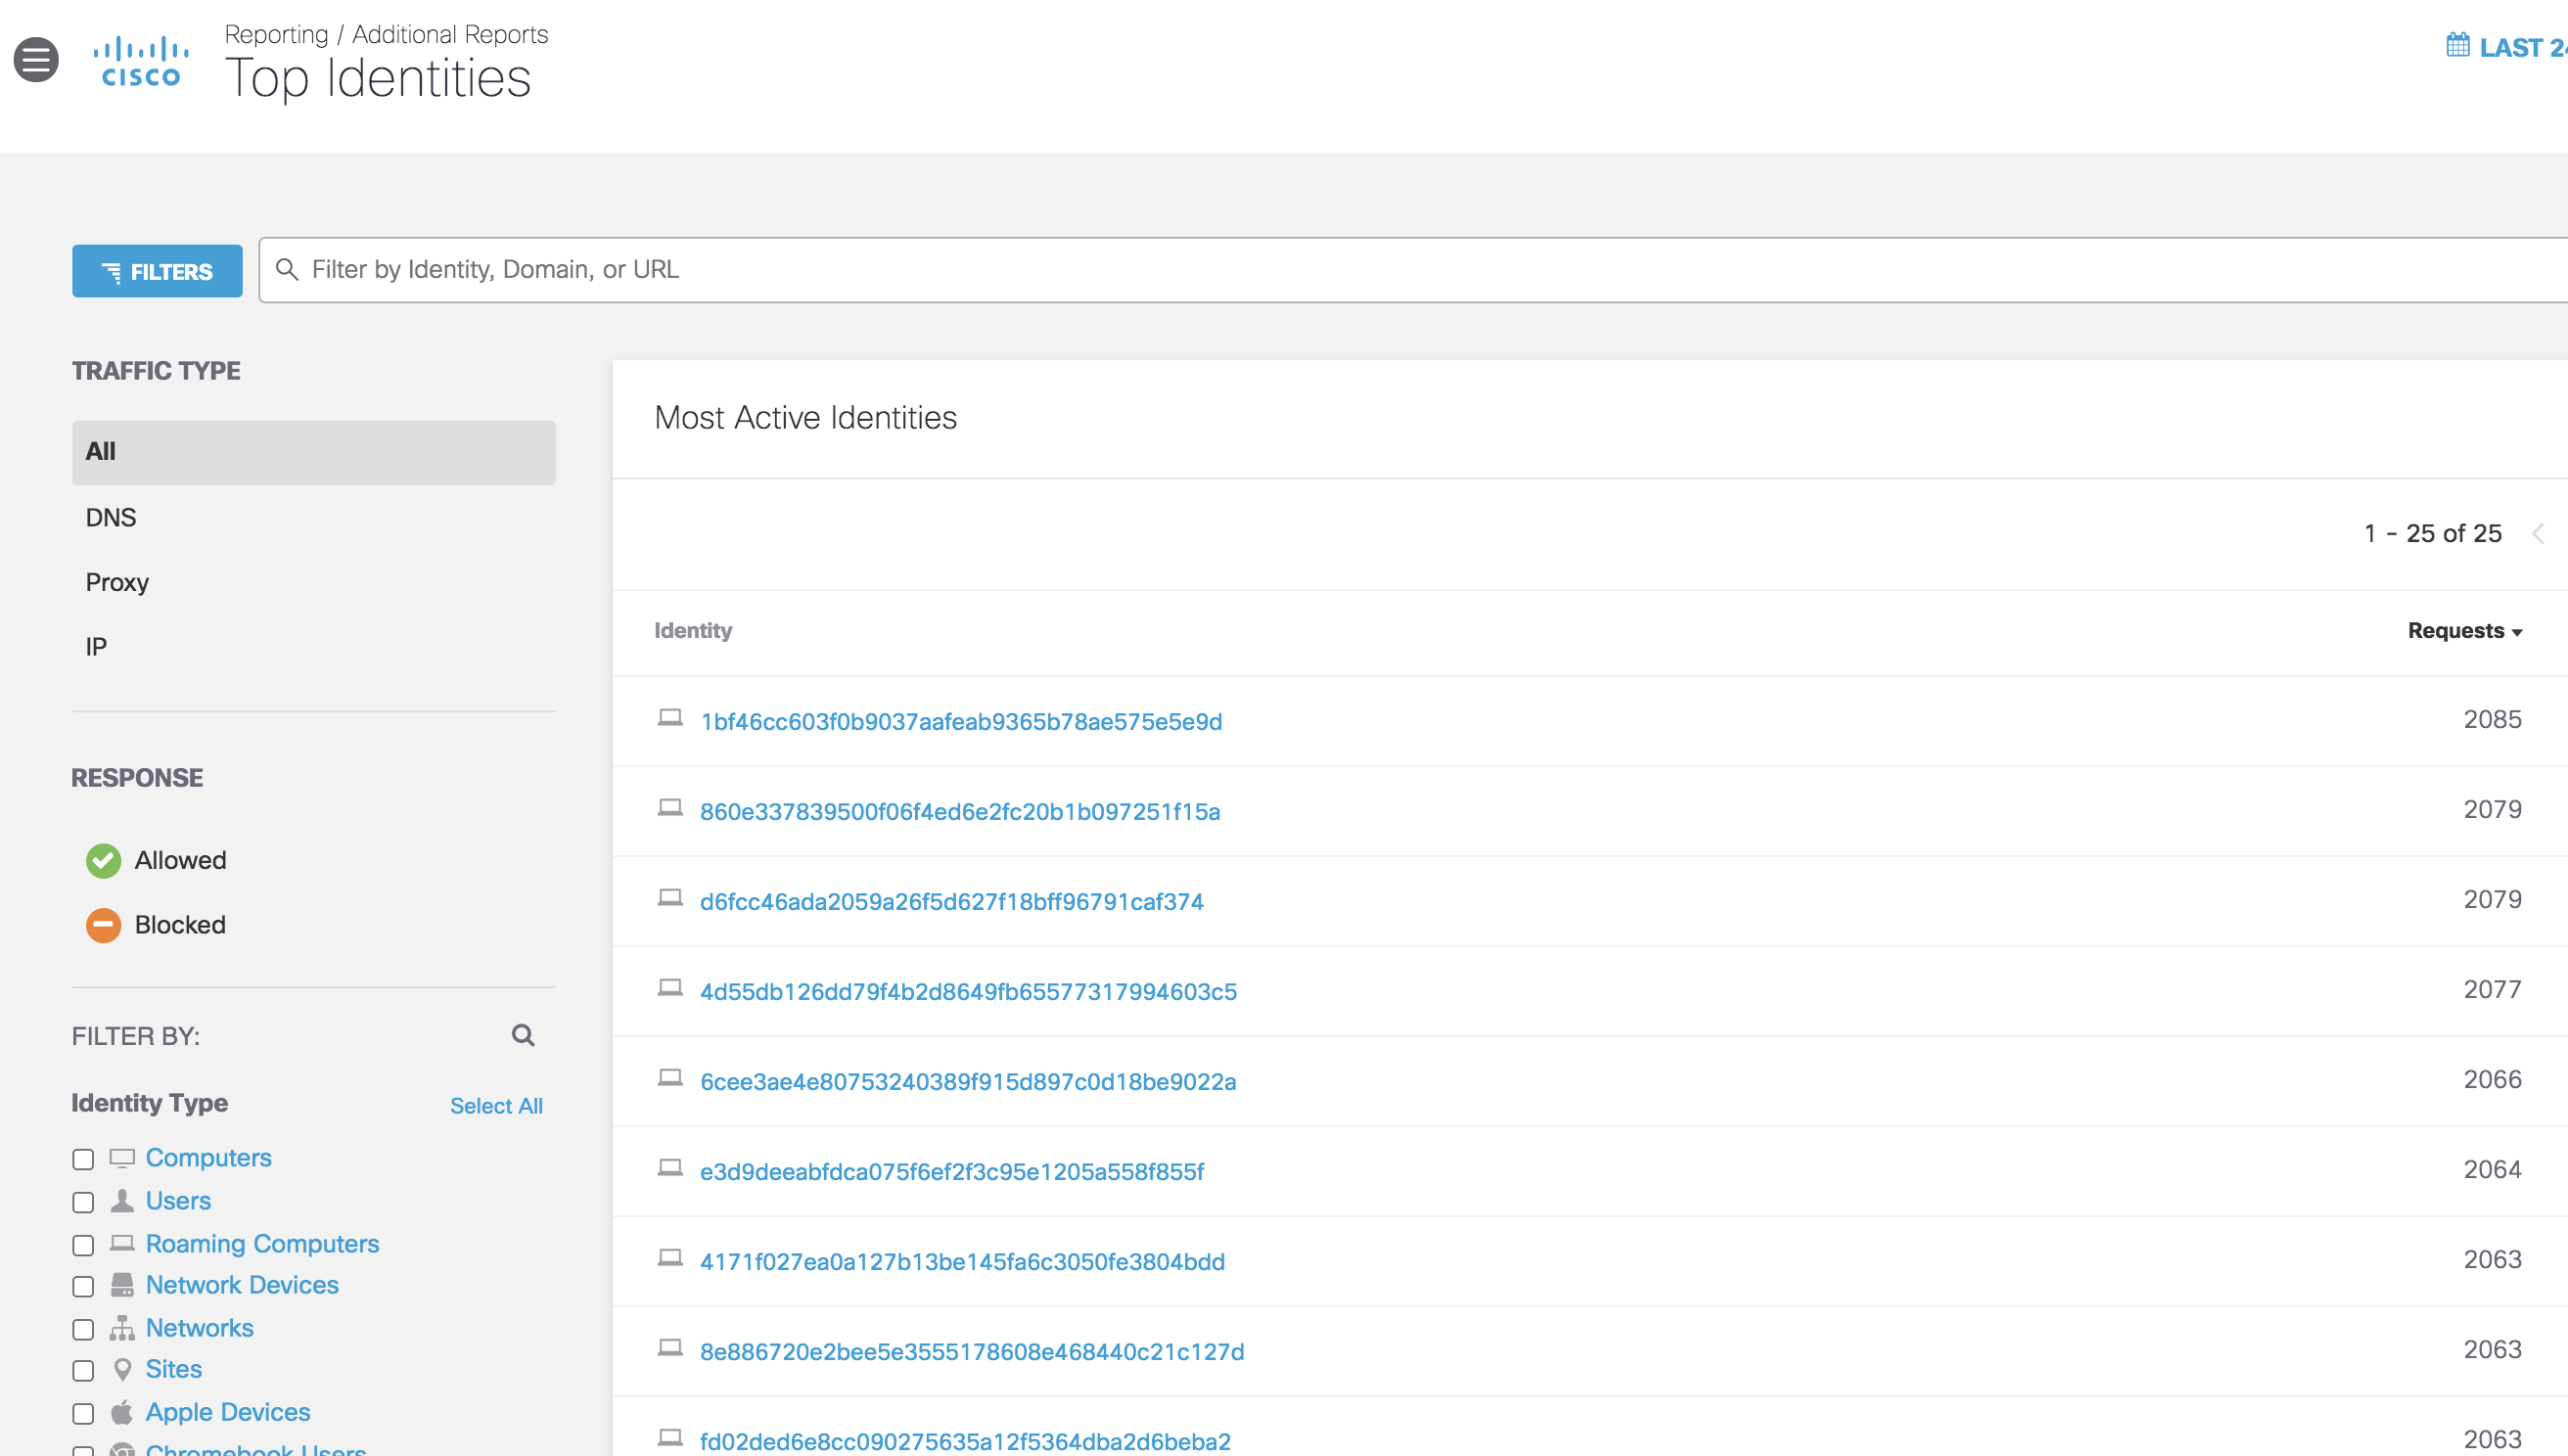Click the green Allowed checkmark icon
Image resolution: width=2568 pixels, height=1456 pixels.
point(103,861)
